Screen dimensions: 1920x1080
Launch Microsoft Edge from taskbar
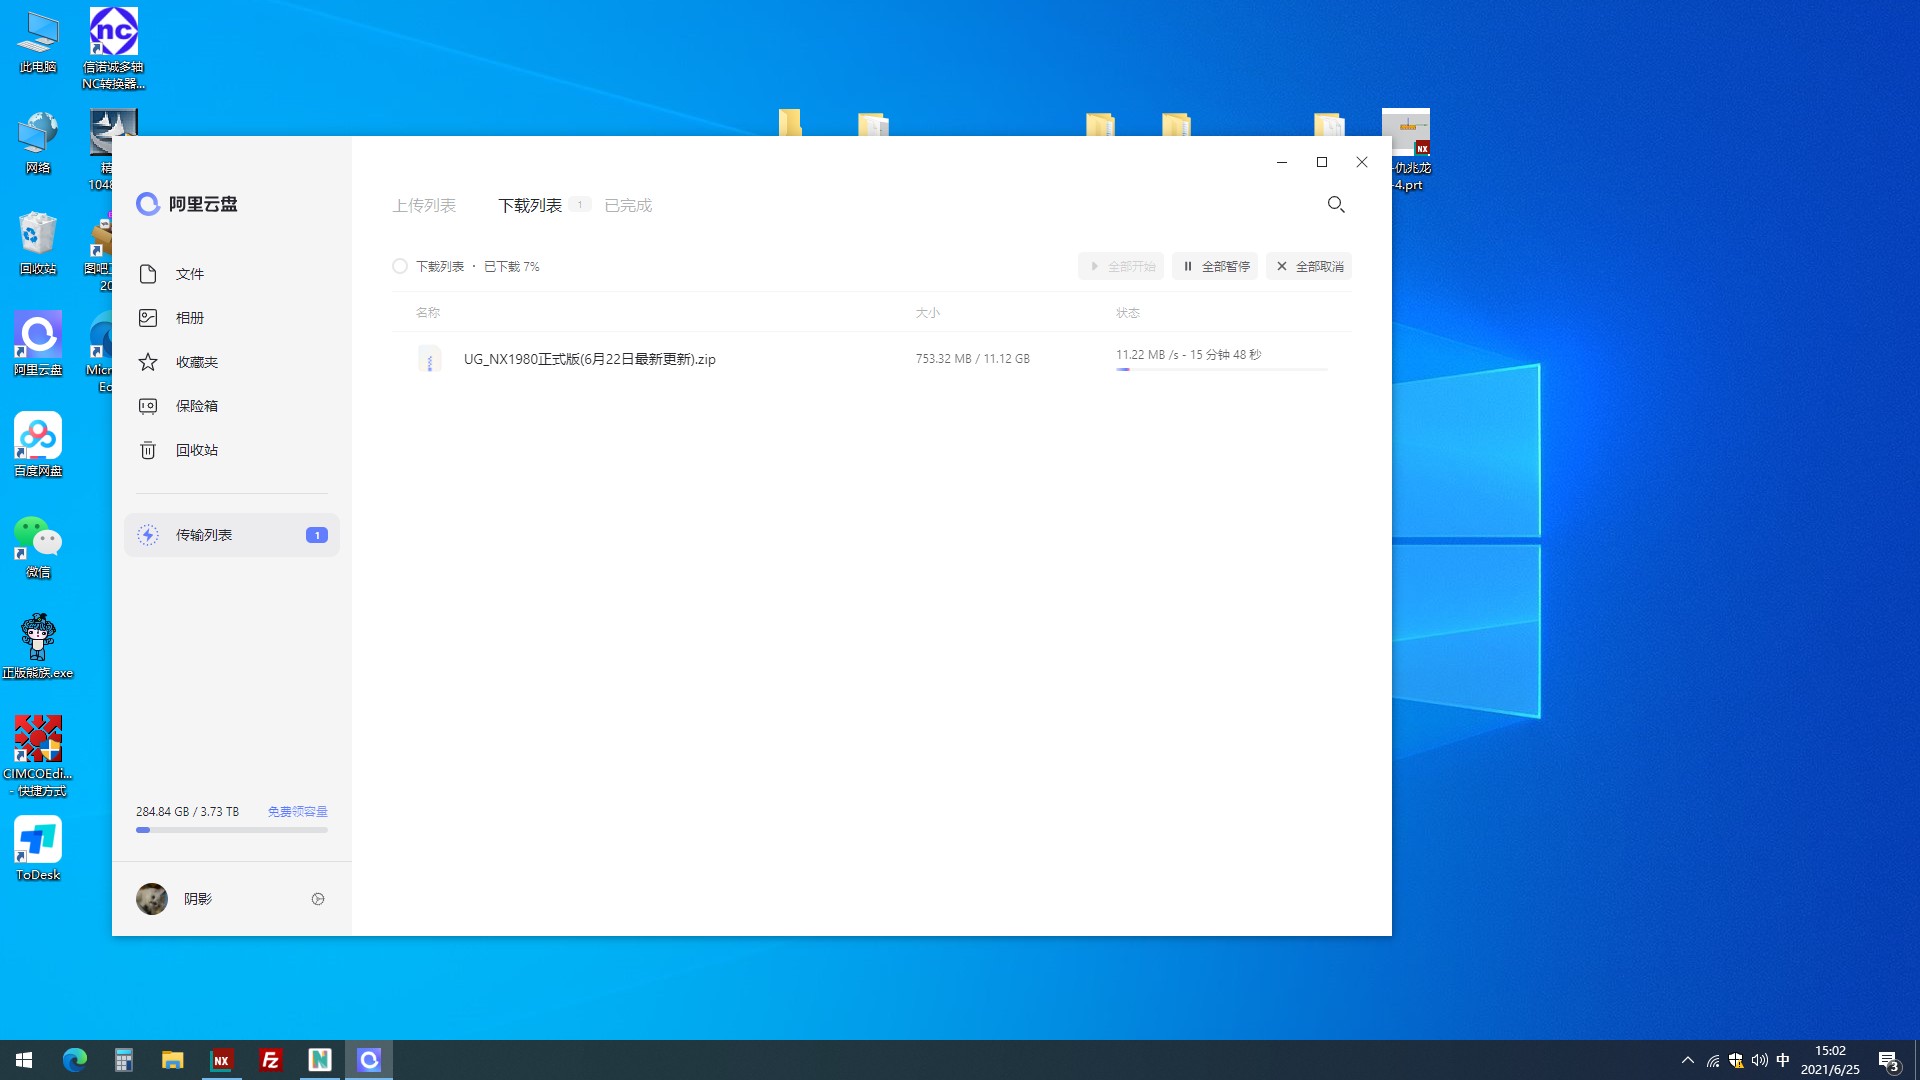[75, 1060]
